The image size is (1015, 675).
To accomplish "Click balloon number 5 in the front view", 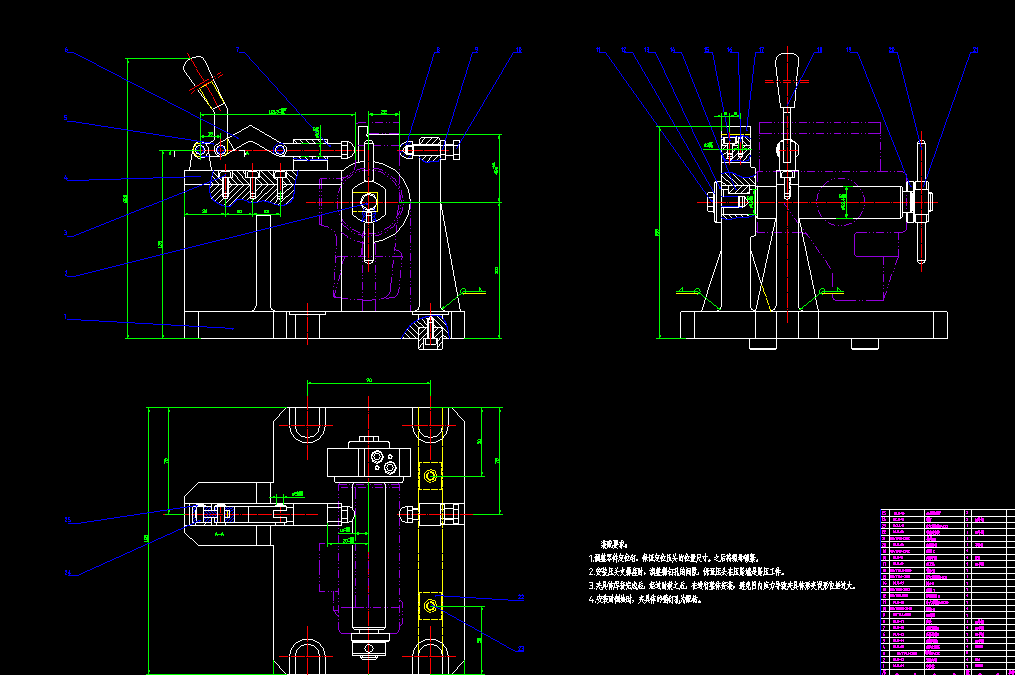I will point(65,118).
